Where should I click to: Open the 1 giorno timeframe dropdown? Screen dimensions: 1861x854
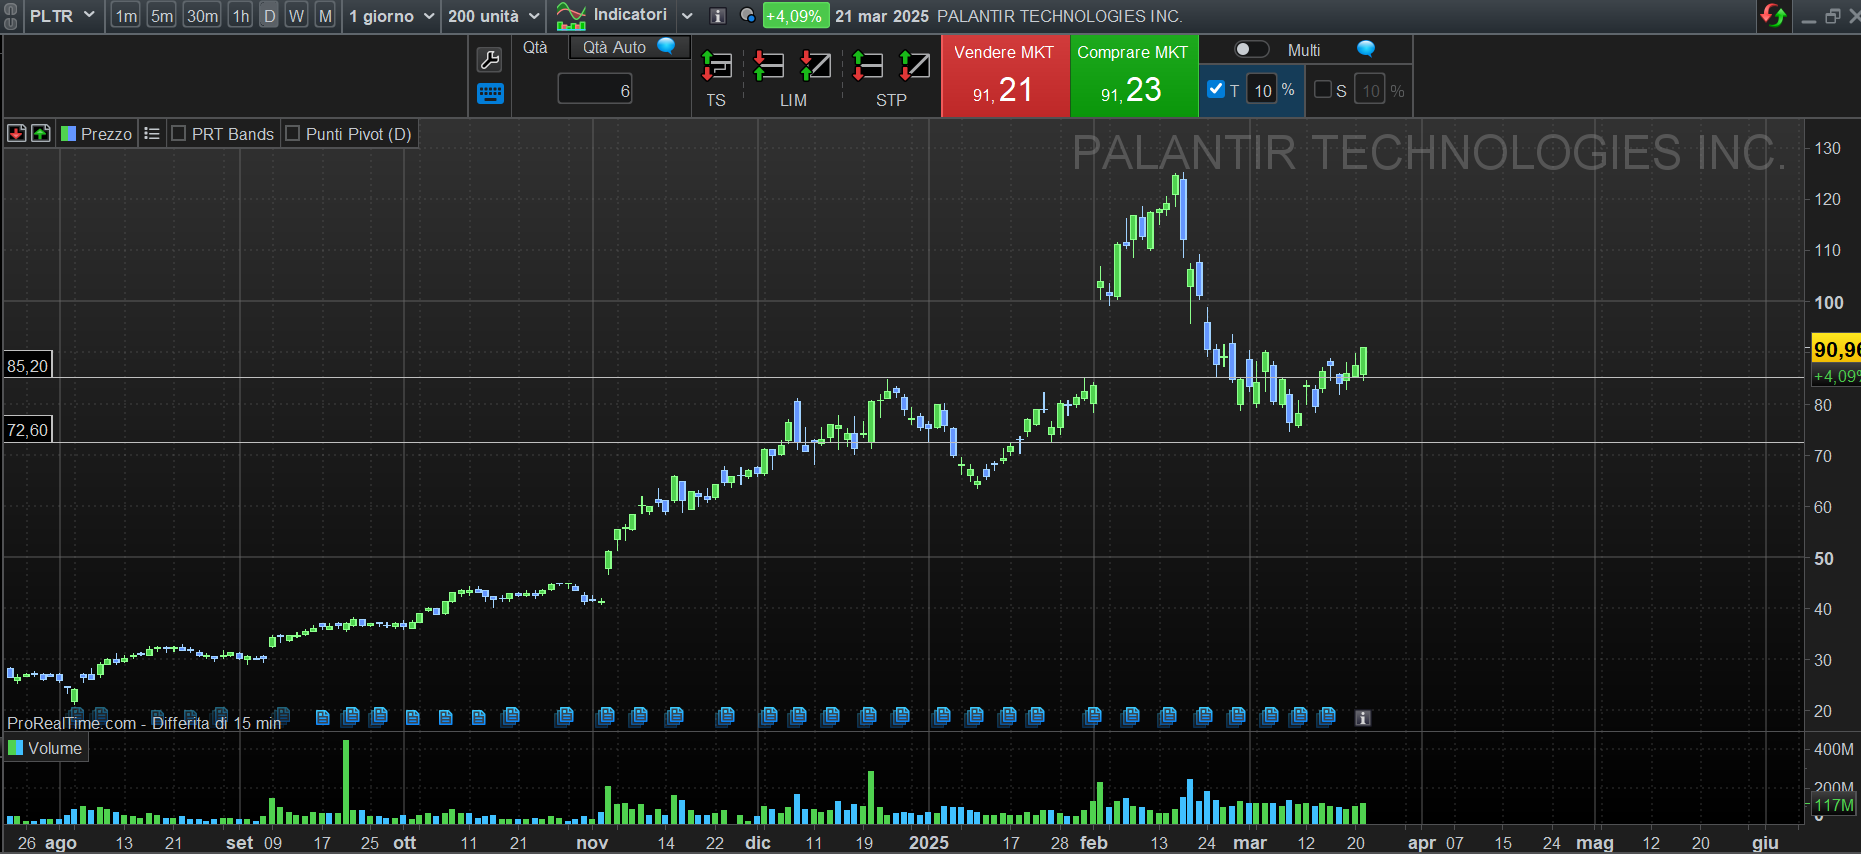(429, 16)
